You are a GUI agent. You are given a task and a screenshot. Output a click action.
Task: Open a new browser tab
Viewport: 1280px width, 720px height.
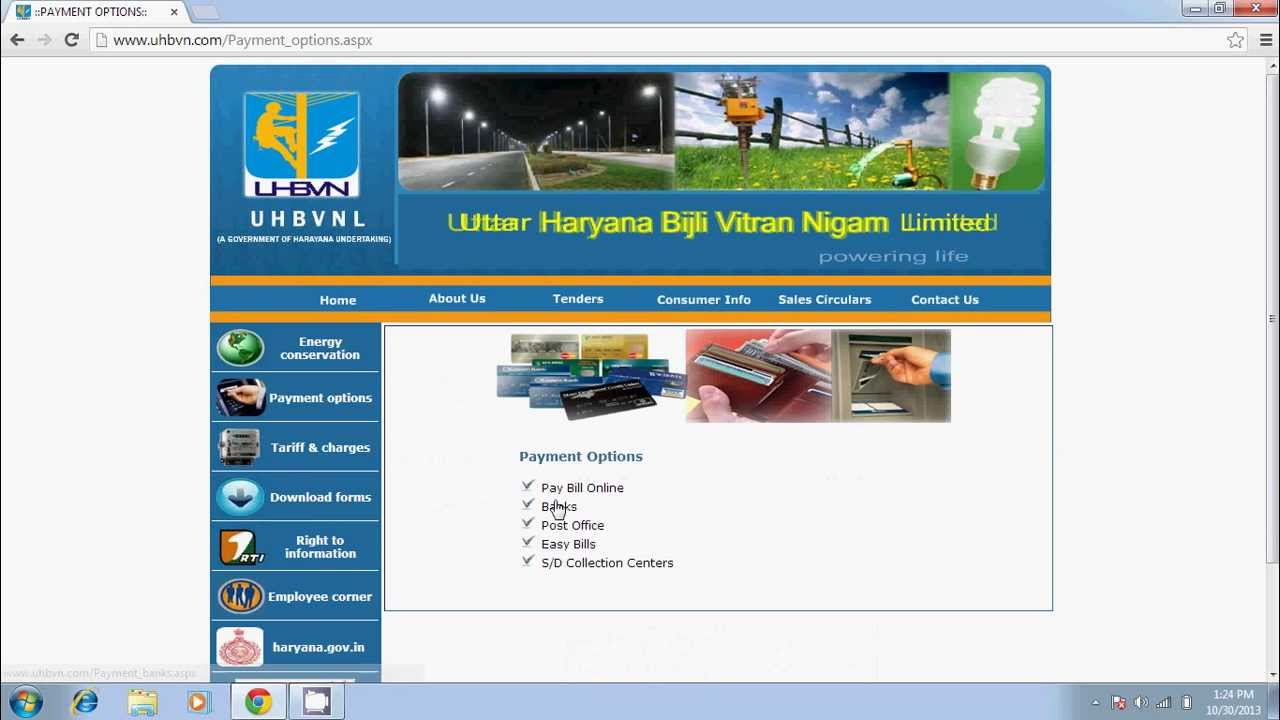(204, 12)
